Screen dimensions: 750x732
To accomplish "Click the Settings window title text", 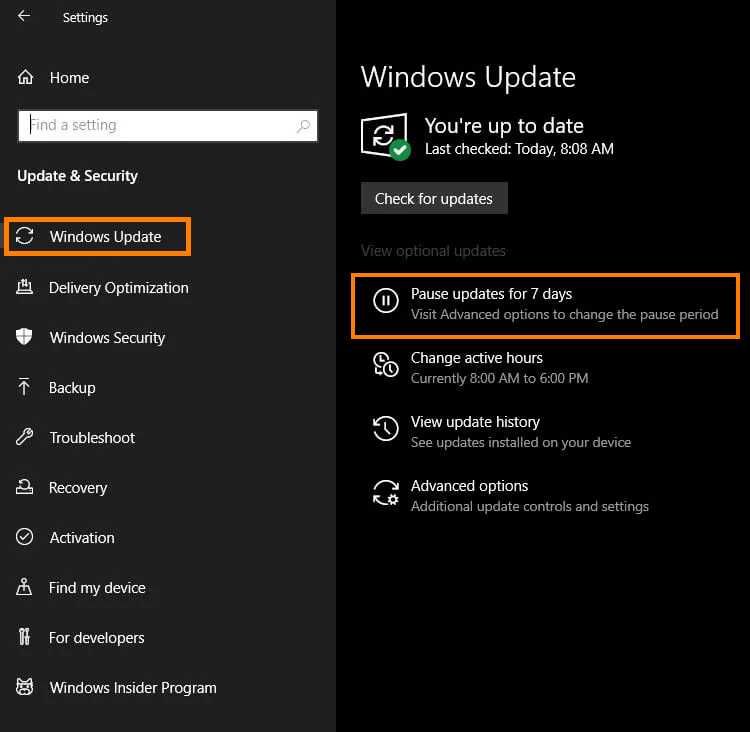I will [x=85, y=18].
